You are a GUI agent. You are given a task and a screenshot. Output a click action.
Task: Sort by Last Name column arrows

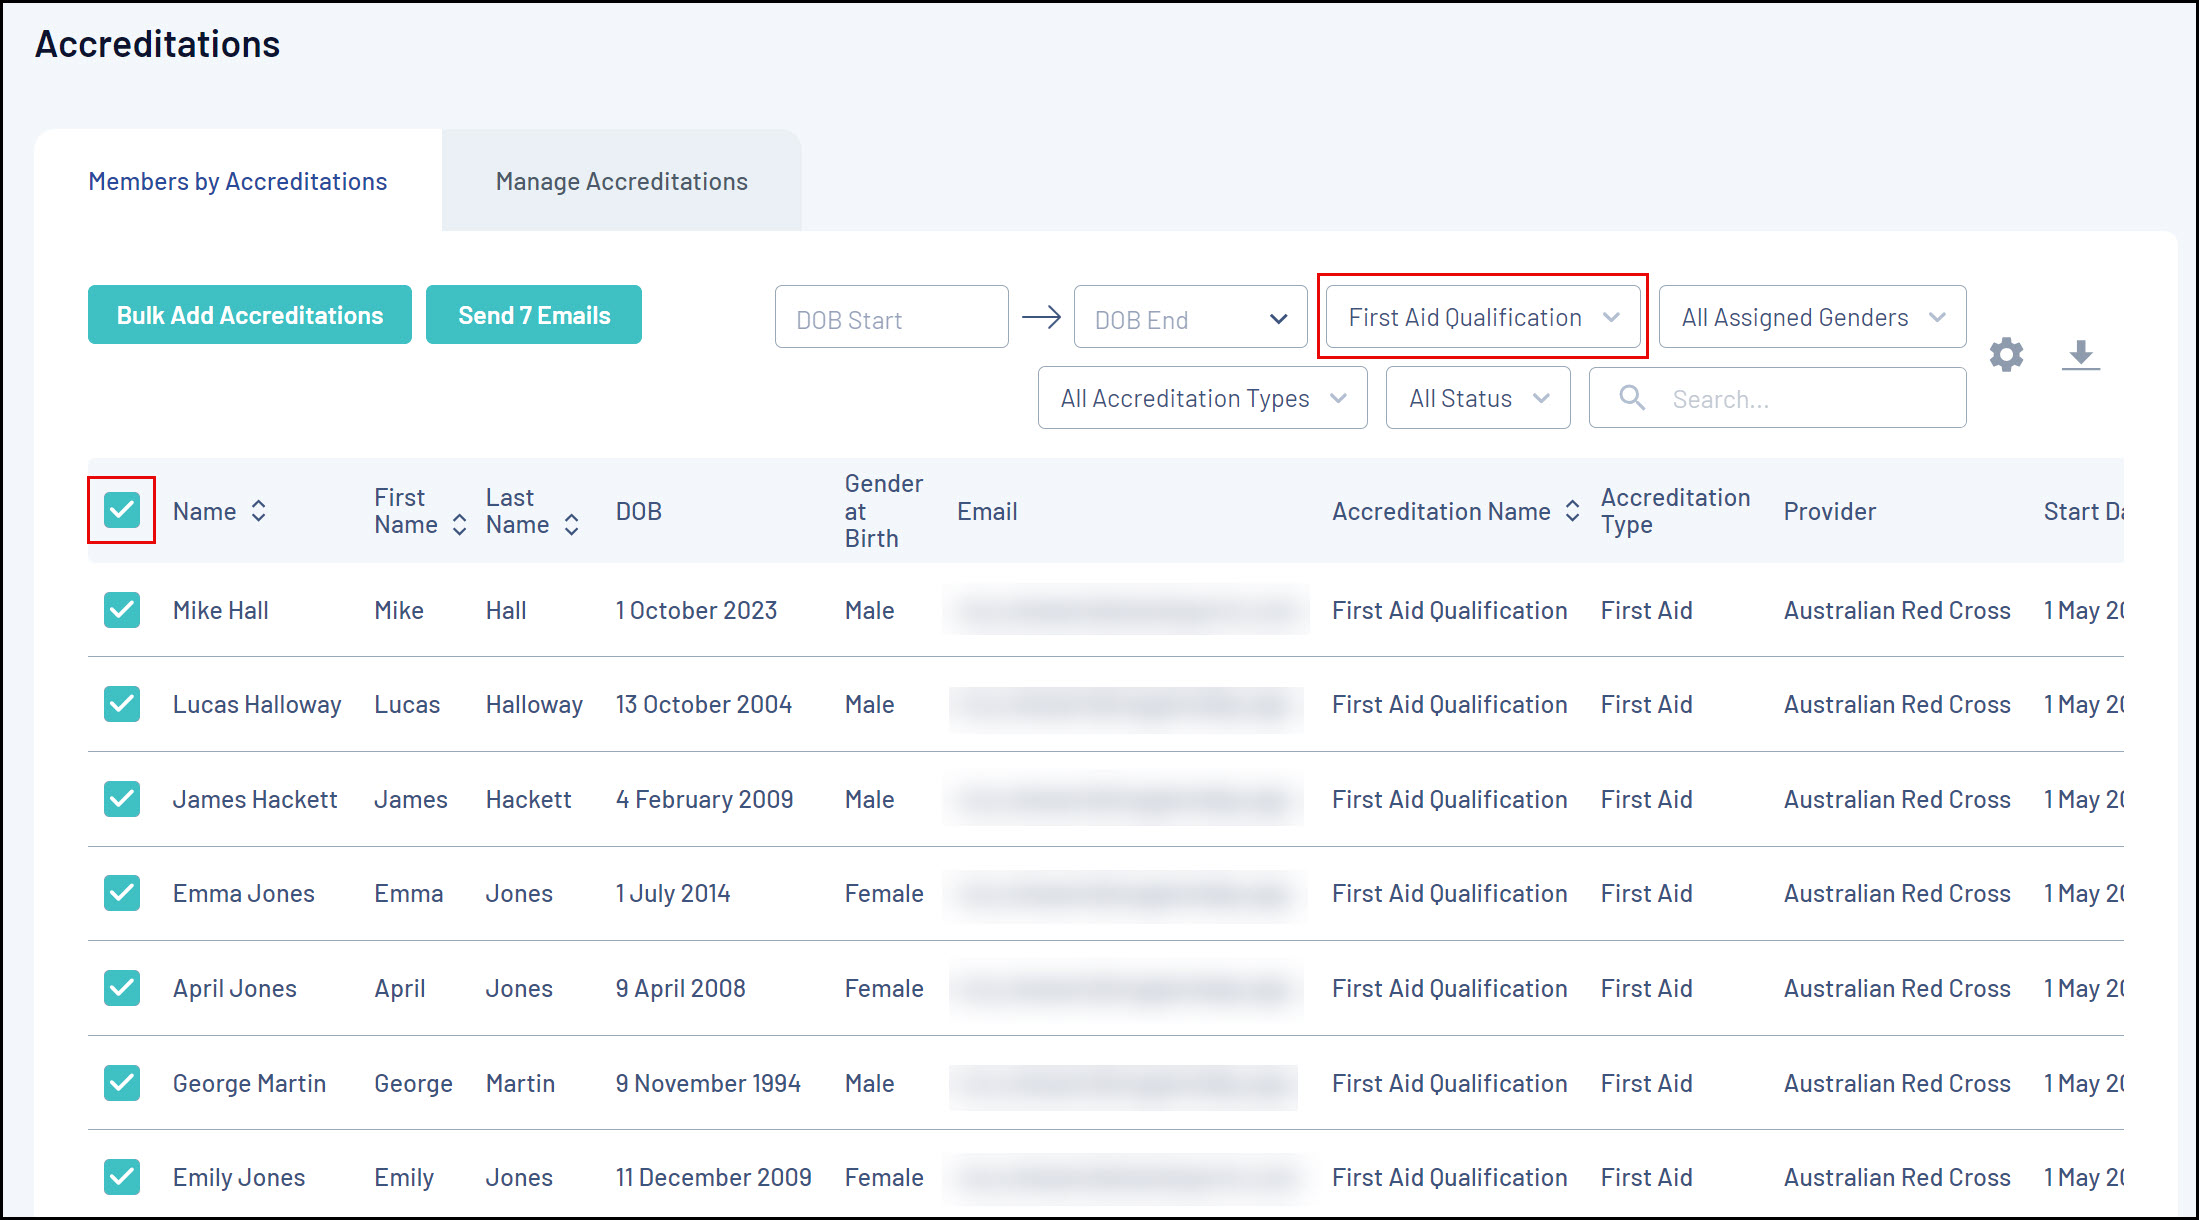point(571,524)
